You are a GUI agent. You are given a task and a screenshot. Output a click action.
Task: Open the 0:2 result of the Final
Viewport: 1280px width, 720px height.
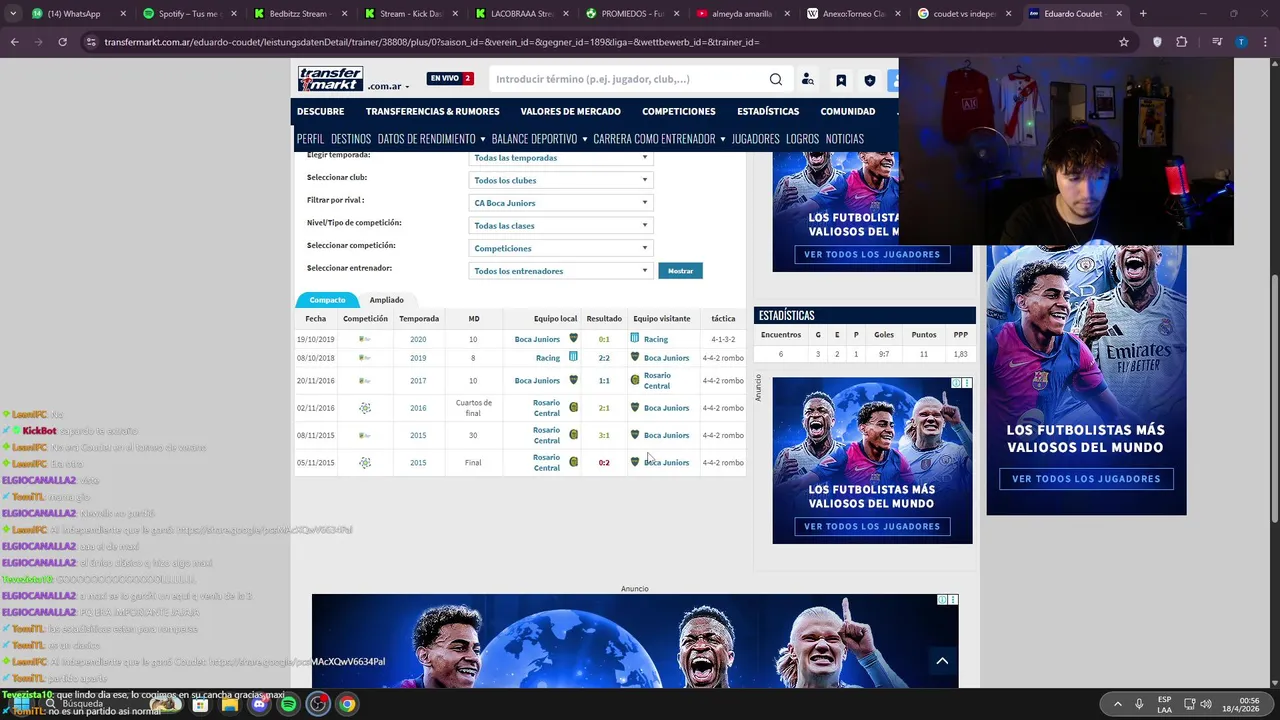tap(604, 463)
